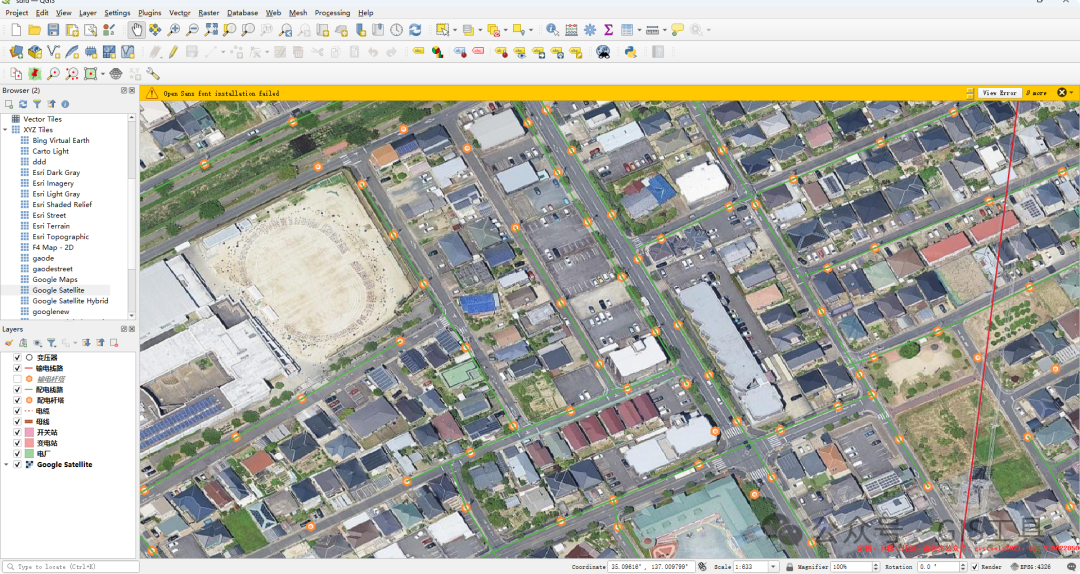The image size is (1080, 574).
Task: Collapse the Google Satellite layer expander arrow
Action: point(6,464)
